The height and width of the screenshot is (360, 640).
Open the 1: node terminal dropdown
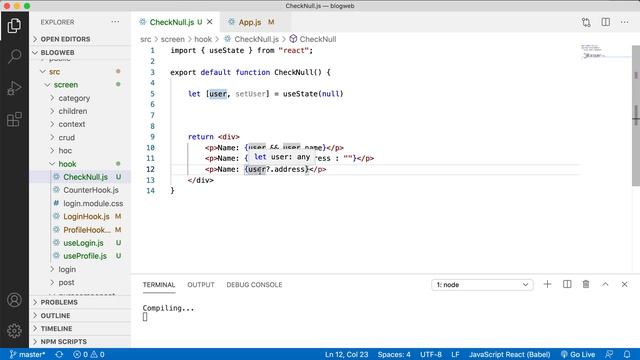482,284
